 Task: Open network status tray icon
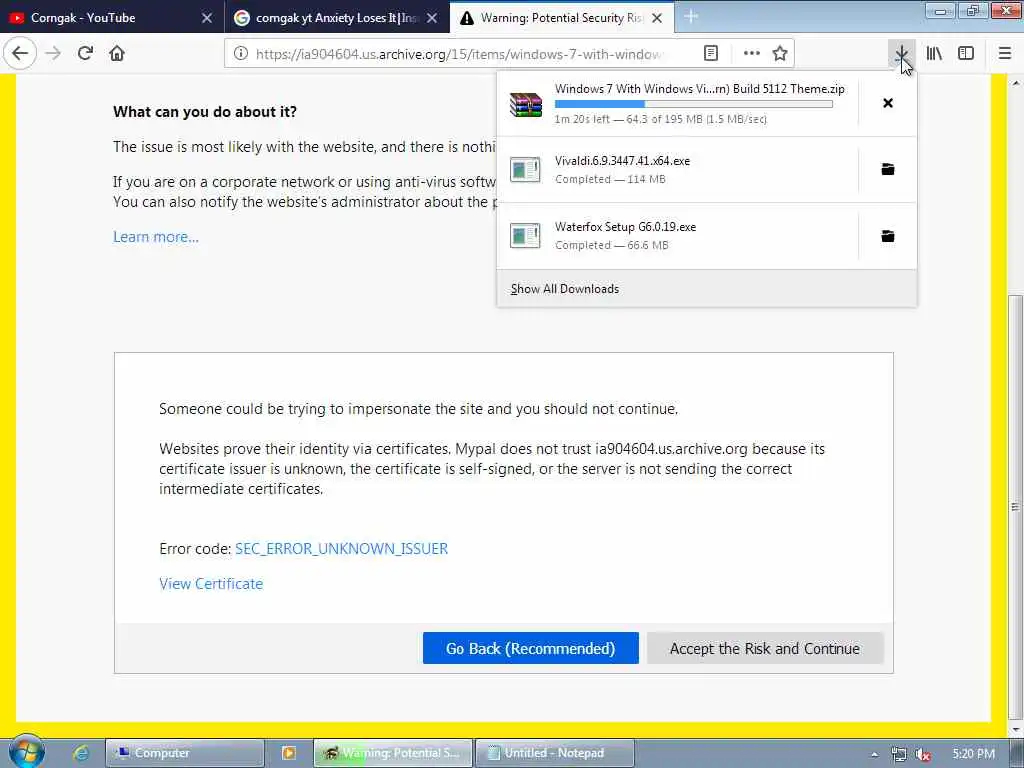point(899,754)
